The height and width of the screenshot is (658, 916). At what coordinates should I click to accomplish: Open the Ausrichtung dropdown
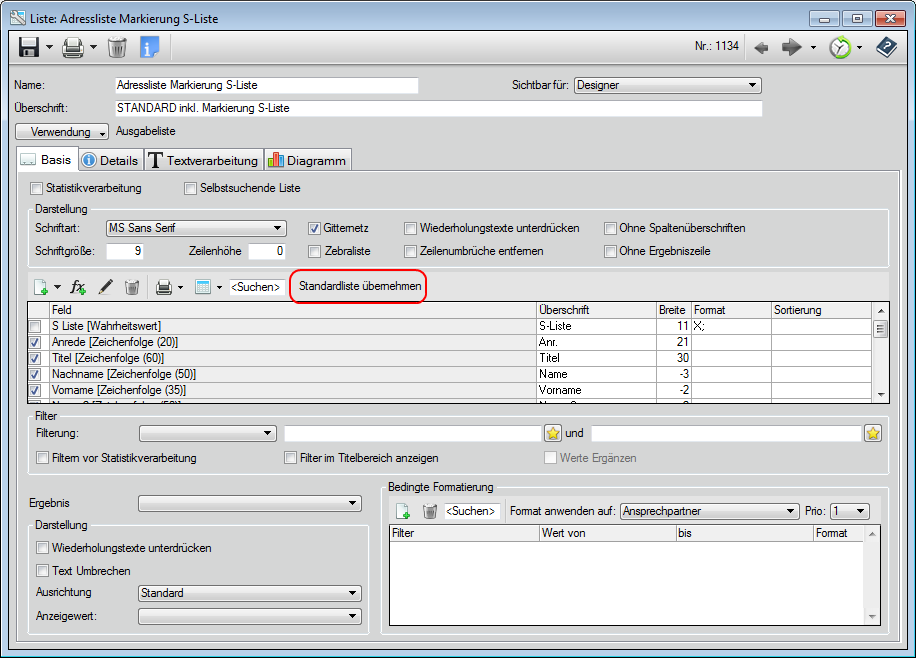pyautogui.click(x=249, y=593)
